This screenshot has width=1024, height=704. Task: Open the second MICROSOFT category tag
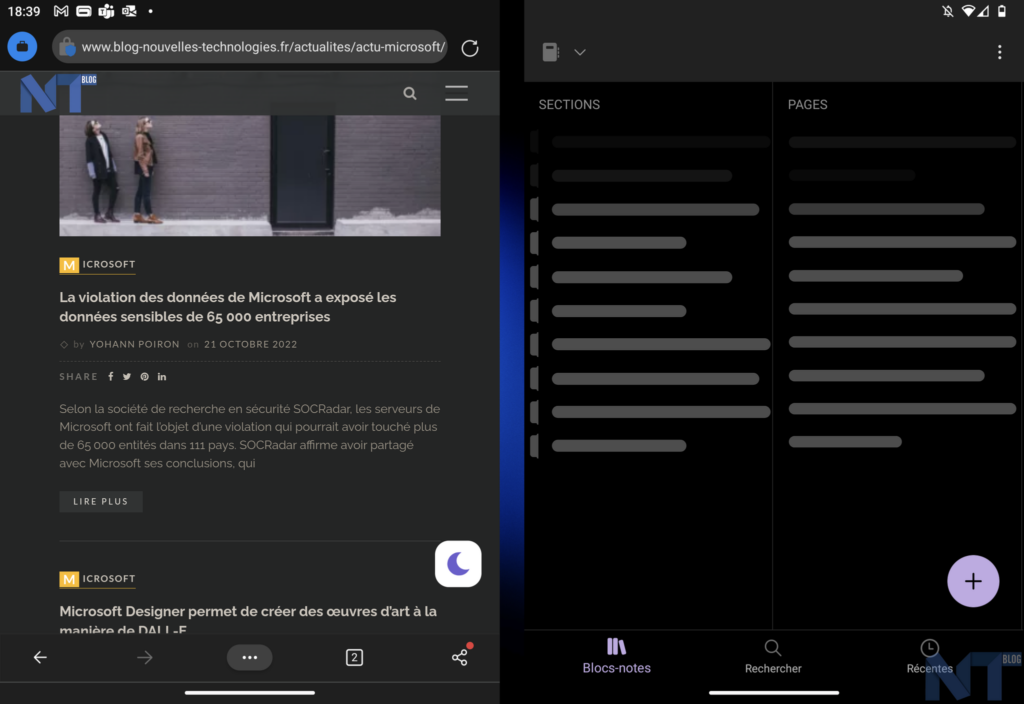click(x=97, y=579)
